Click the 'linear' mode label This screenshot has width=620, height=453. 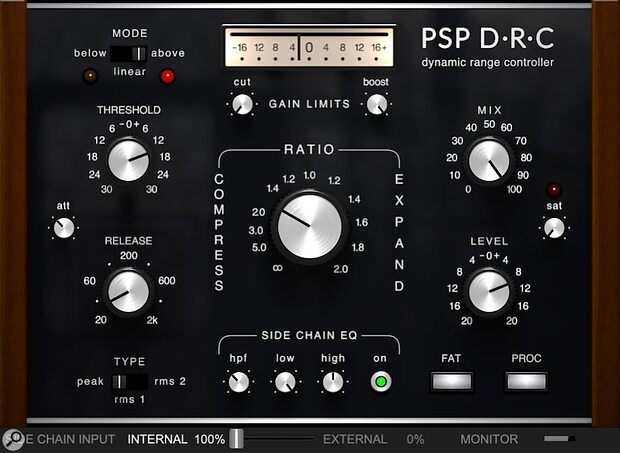[x=130, y=72]
